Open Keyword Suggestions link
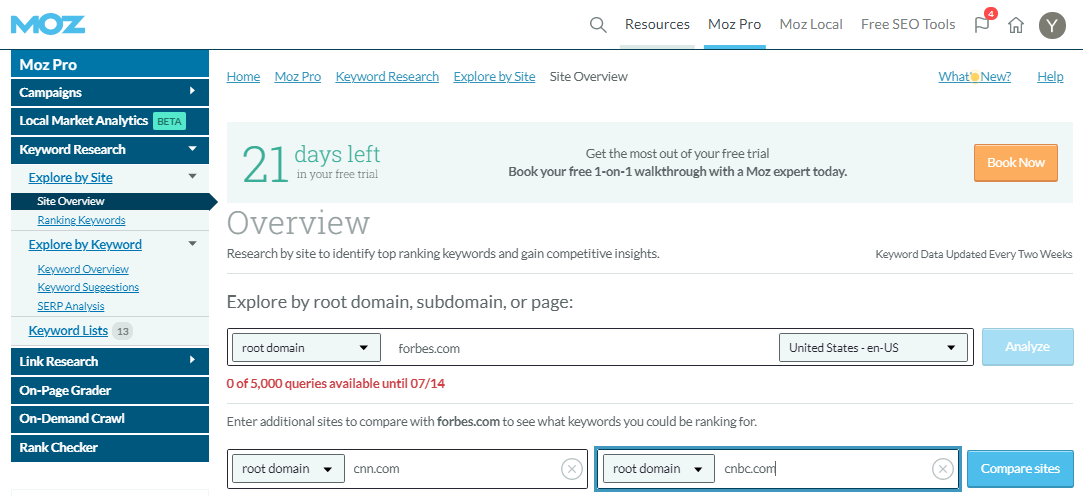The image size is (1083, 496). click(88, 287)
